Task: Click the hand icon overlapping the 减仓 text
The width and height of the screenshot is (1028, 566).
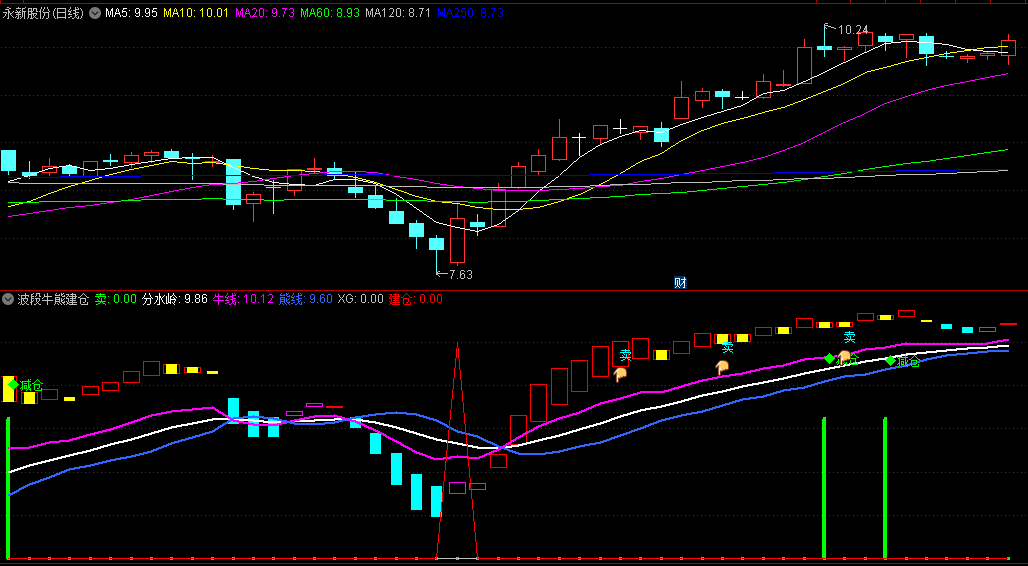Action: [x=844, y=357]
